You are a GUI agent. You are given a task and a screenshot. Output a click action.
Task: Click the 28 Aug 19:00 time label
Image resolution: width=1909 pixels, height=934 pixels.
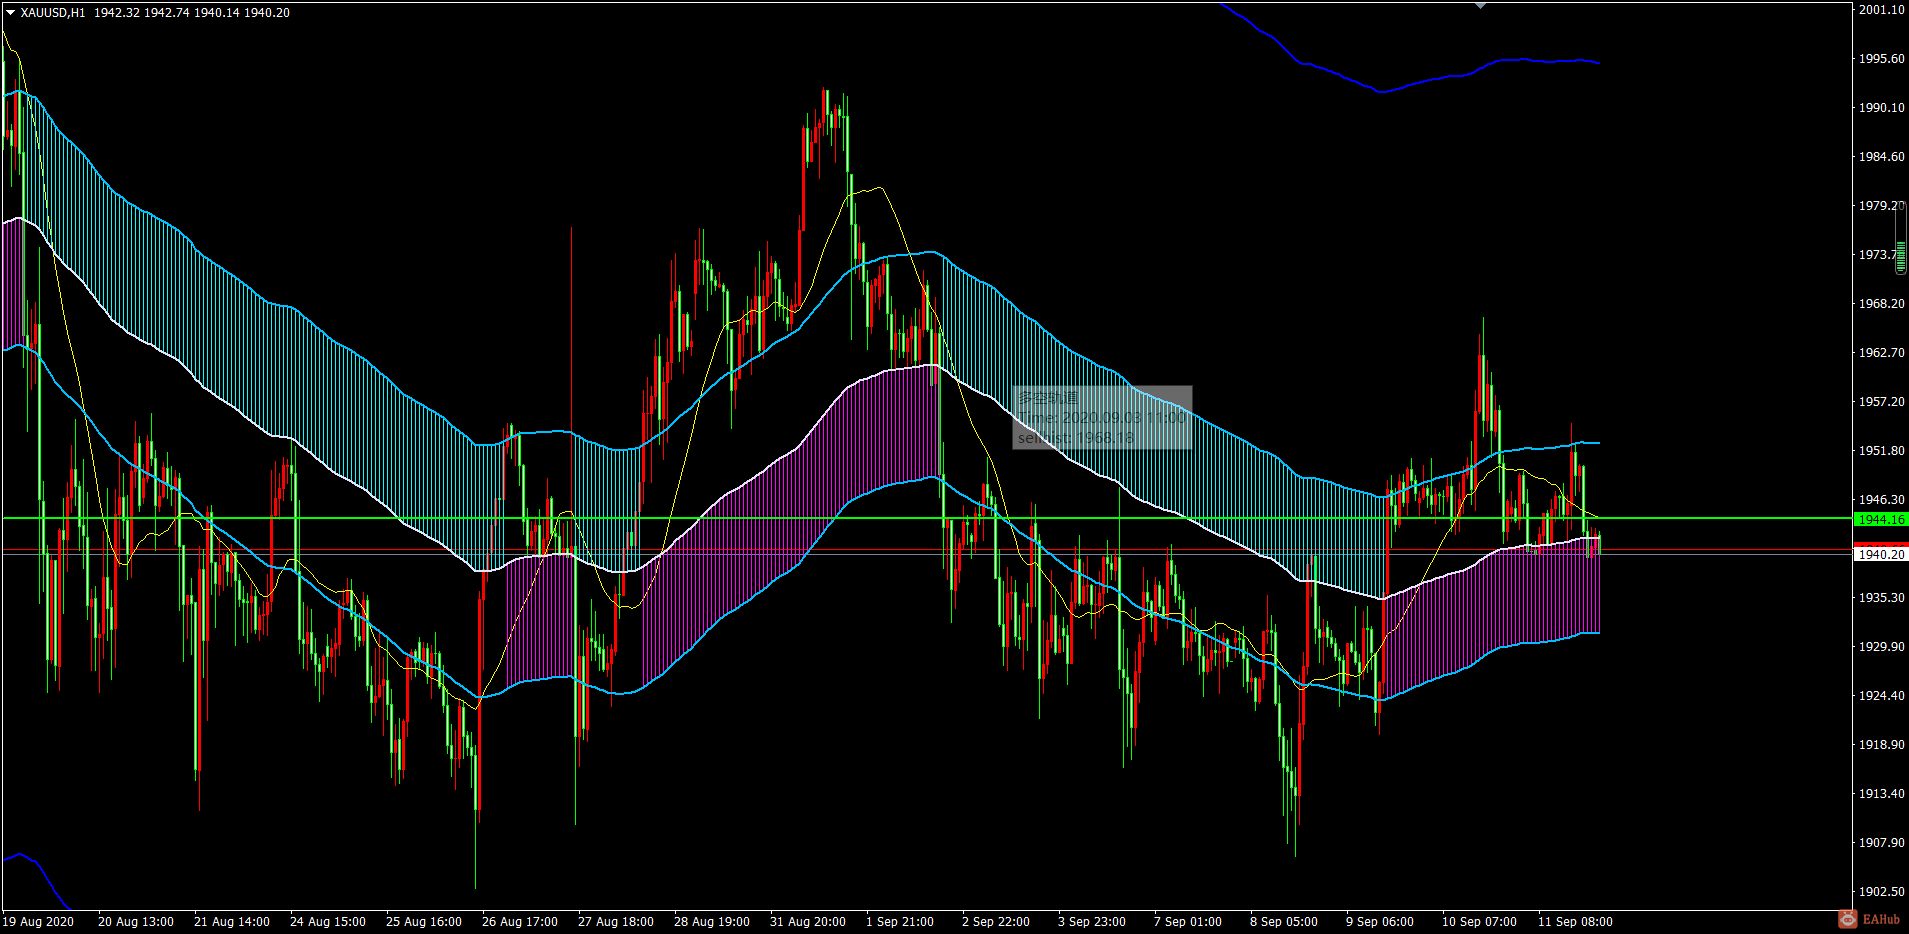(712, 922)
